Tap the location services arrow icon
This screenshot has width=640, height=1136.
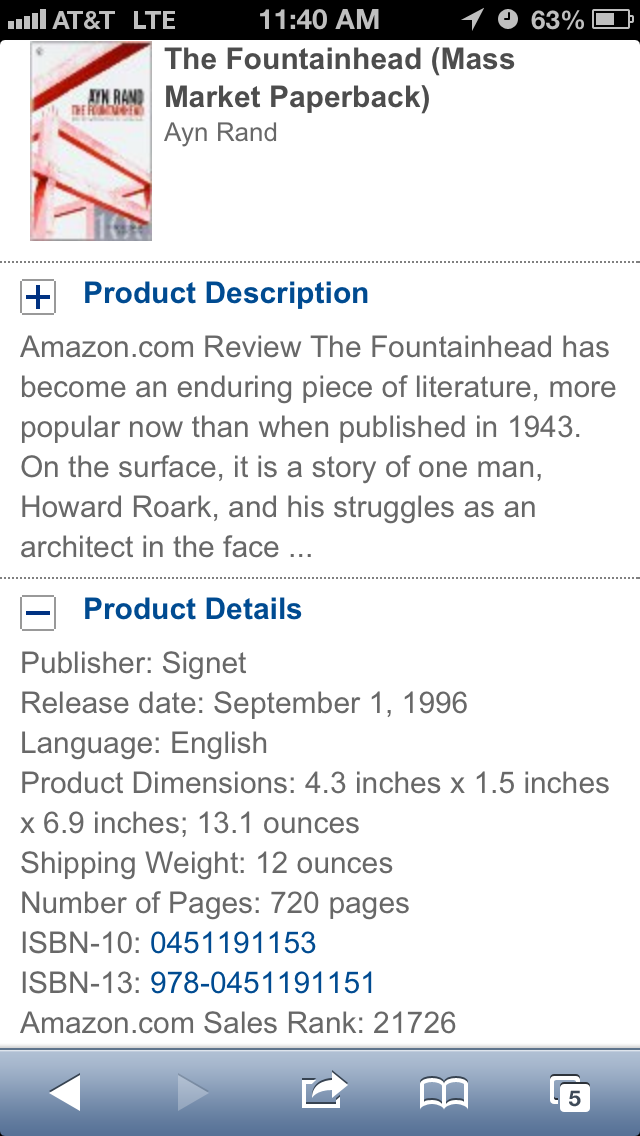(x=471, y=19)
